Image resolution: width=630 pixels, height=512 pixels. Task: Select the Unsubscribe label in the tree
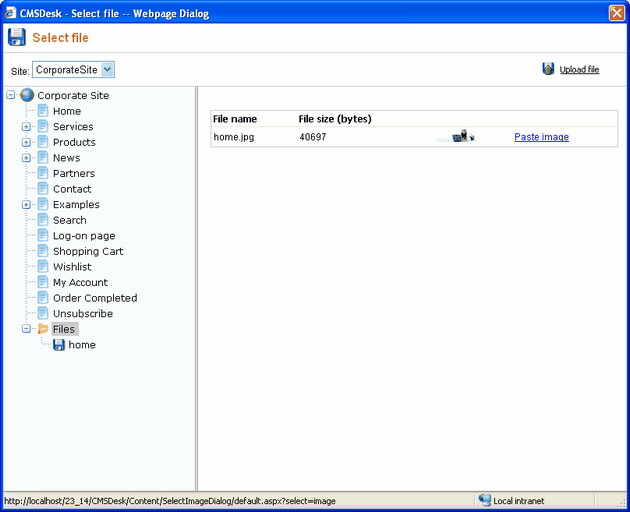83,313
